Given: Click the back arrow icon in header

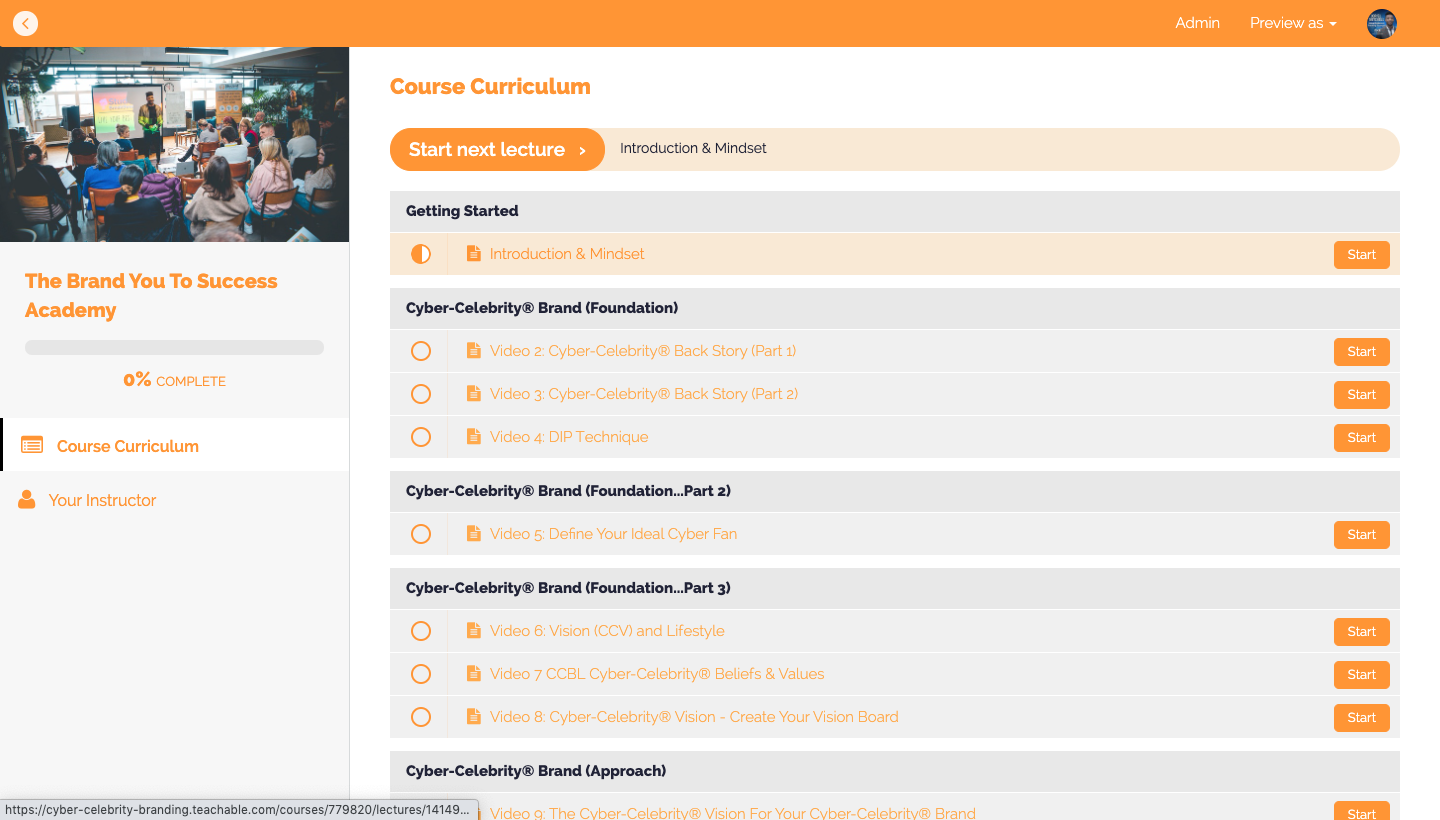Looking at the screenshot, I should pos(25,23).
